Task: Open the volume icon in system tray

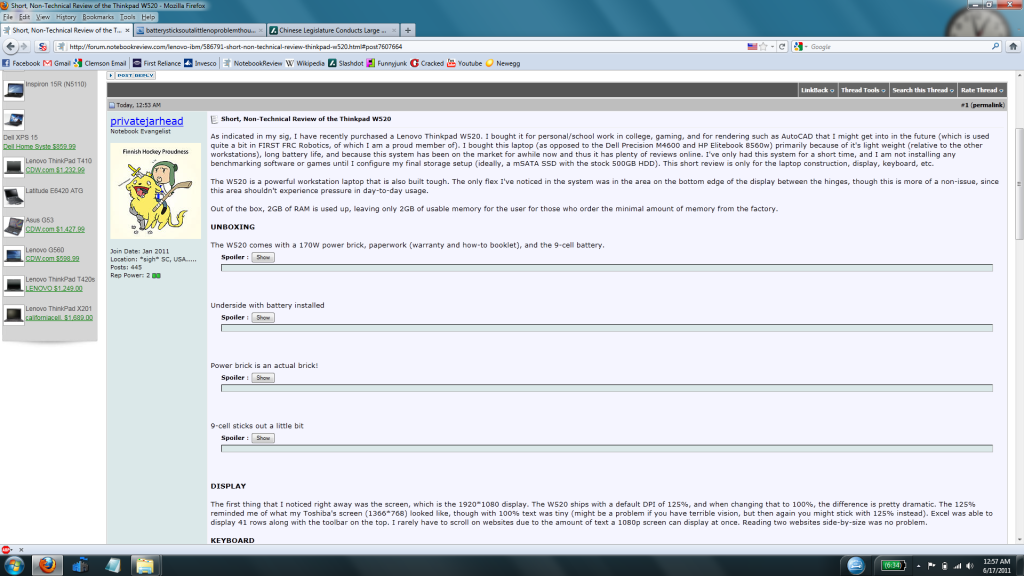Action: click(970, 566)
